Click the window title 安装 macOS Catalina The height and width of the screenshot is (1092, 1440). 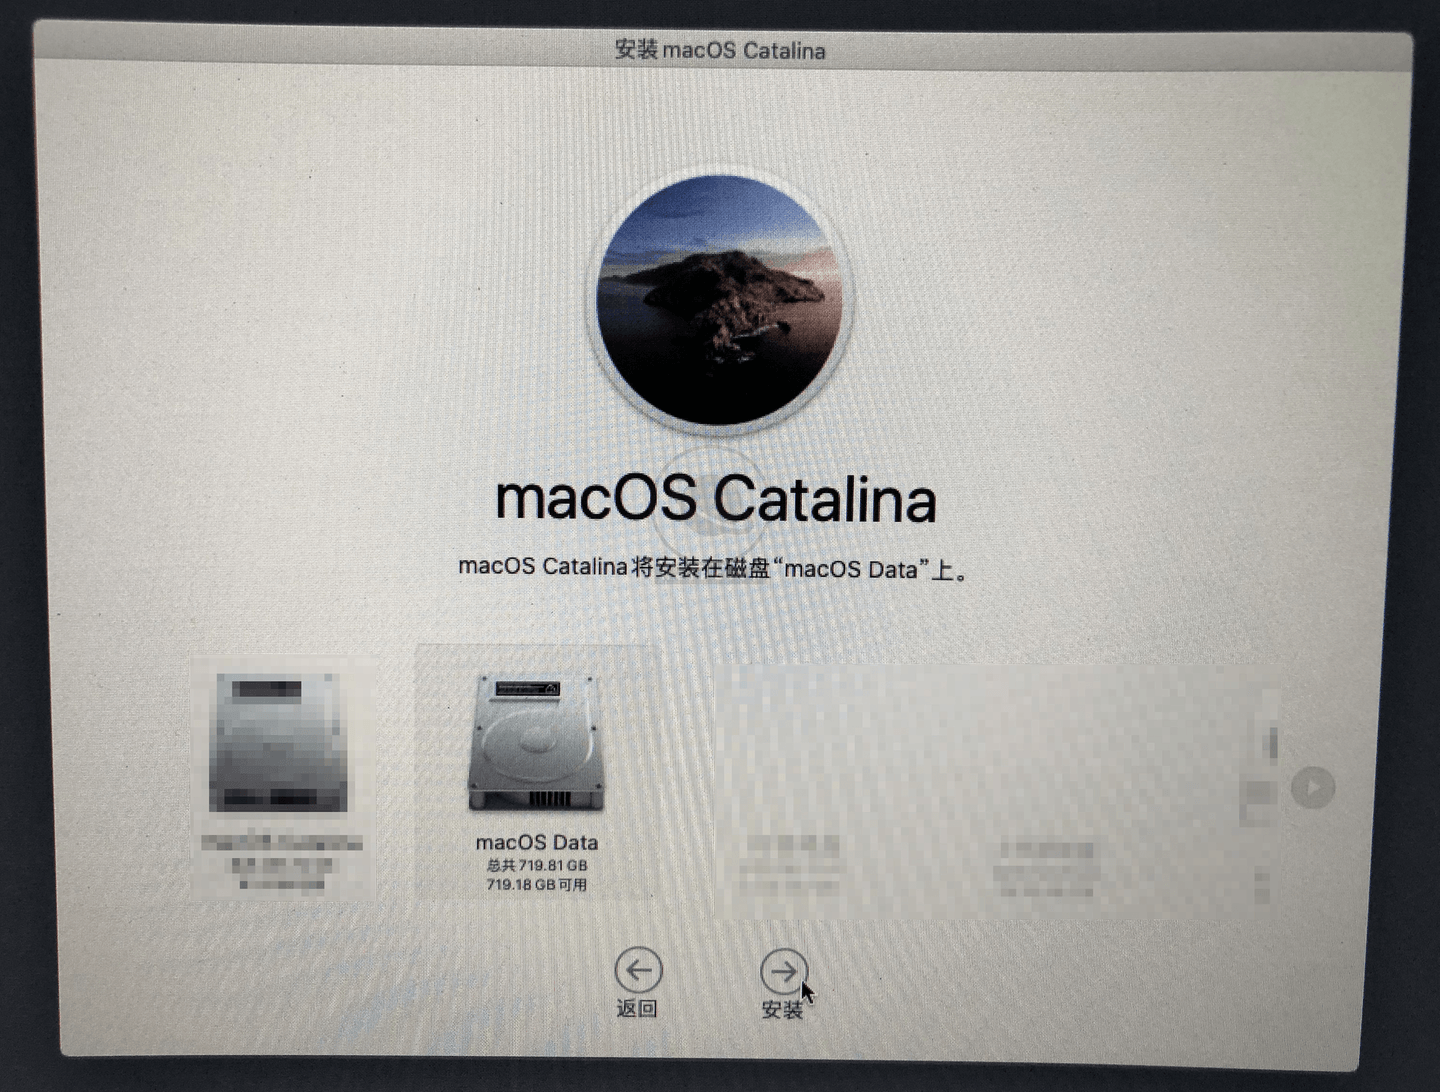720,50
